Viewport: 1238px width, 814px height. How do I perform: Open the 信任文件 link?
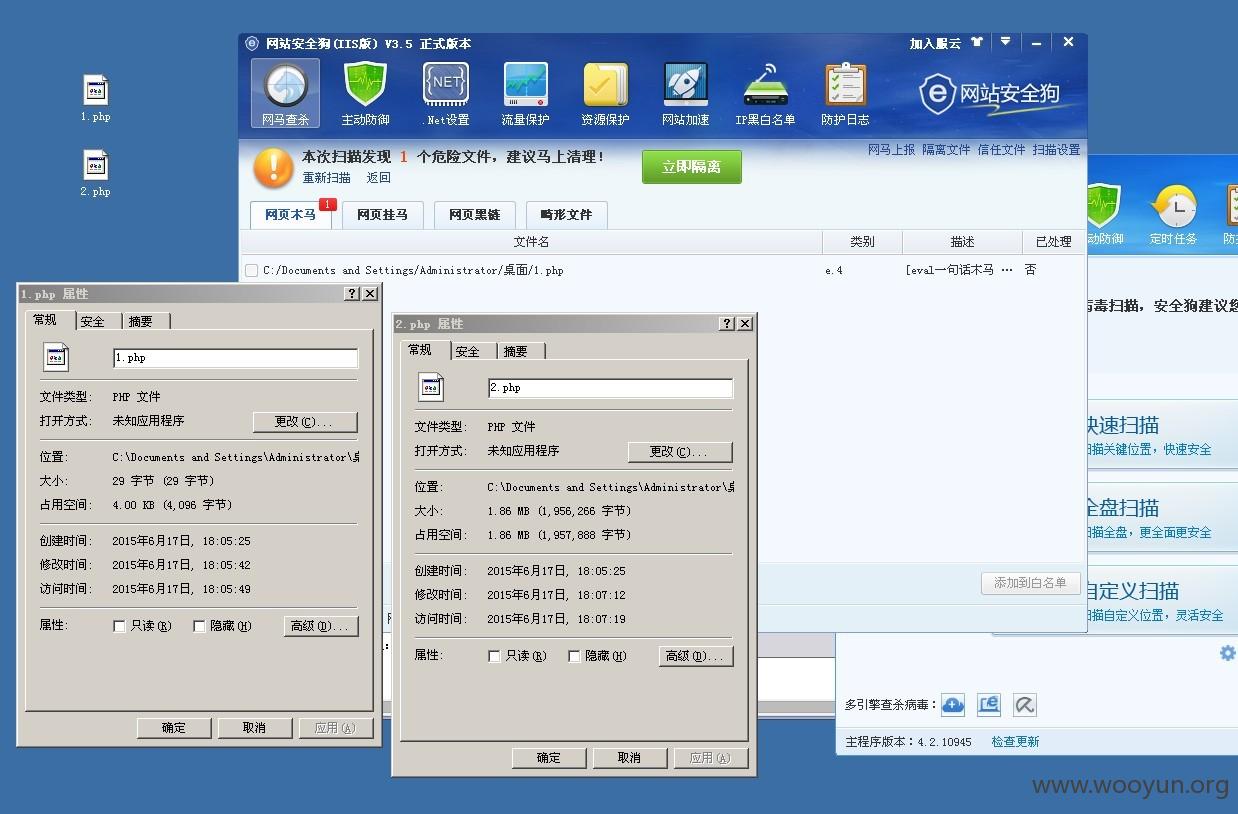[1001, 150]
